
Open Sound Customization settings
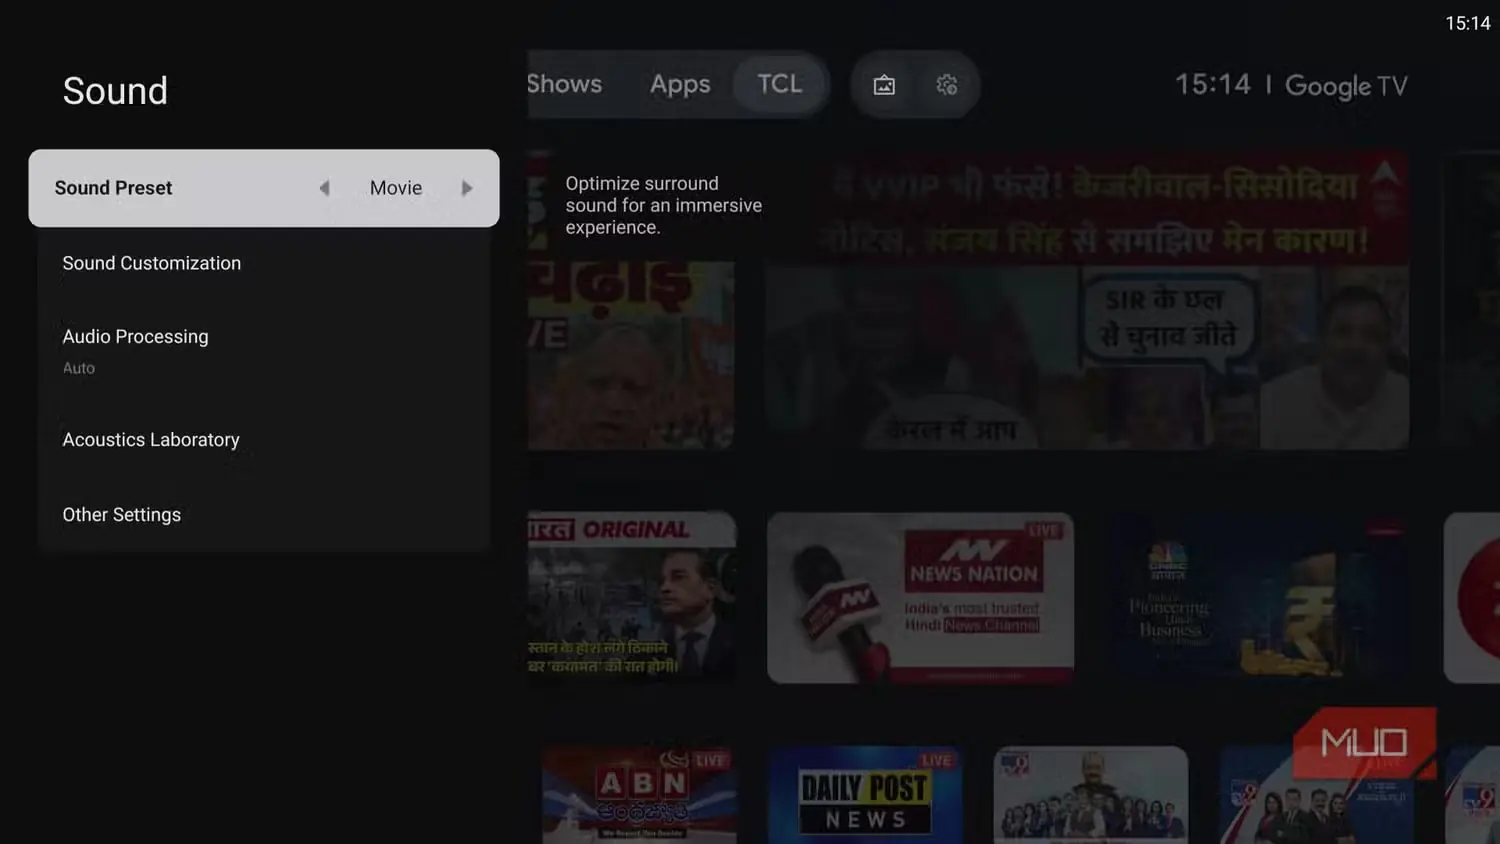pos(264,263)
